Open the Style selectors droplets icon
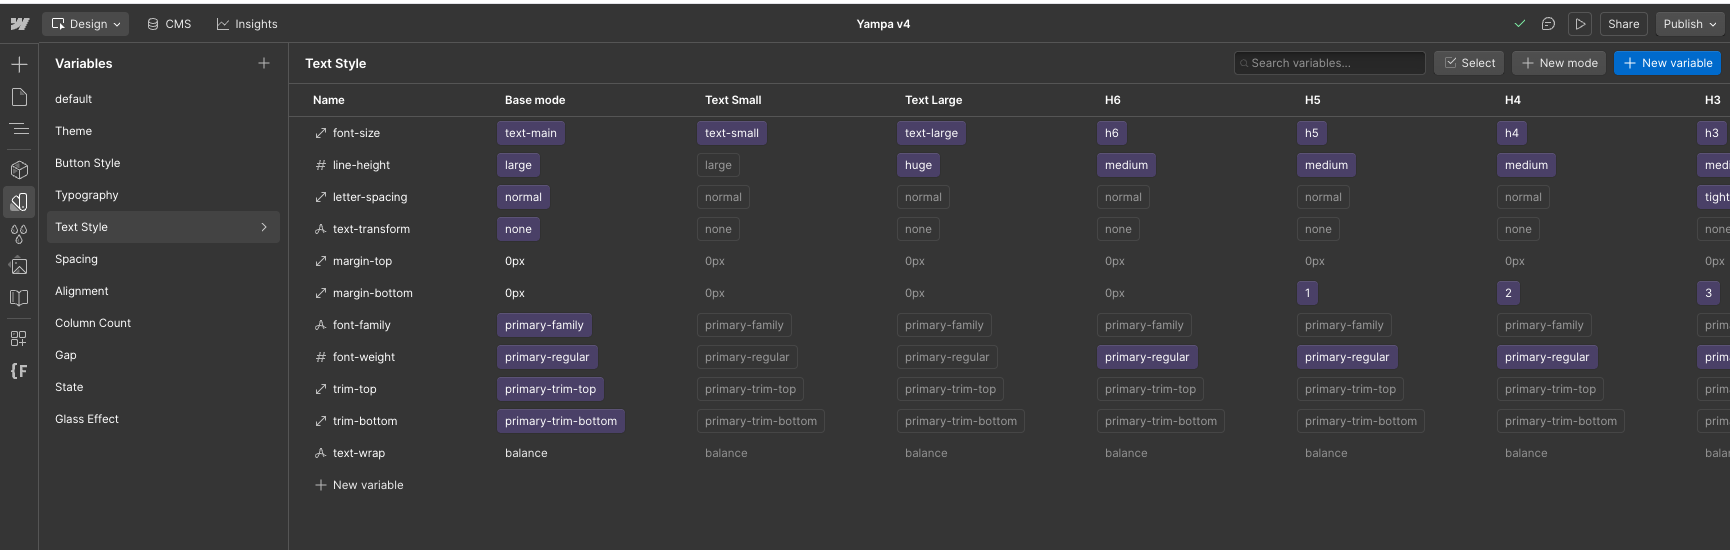Image resolution: width=1730 pixels, height=550 pixels. click(19, 234)
